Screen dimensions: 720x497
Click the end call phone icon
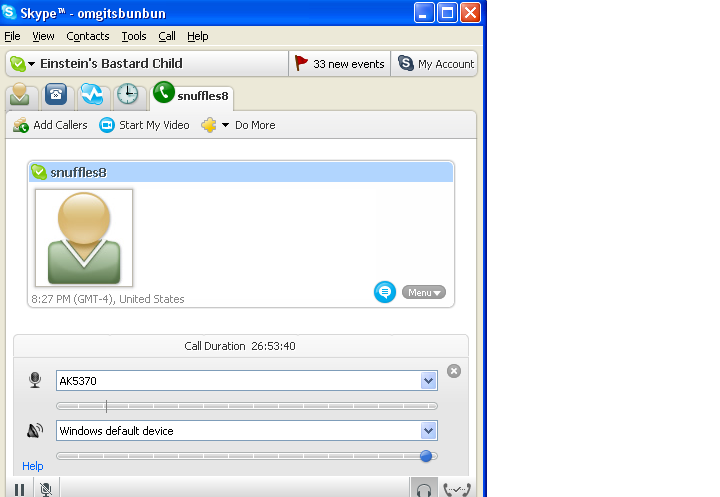(457, 489)
